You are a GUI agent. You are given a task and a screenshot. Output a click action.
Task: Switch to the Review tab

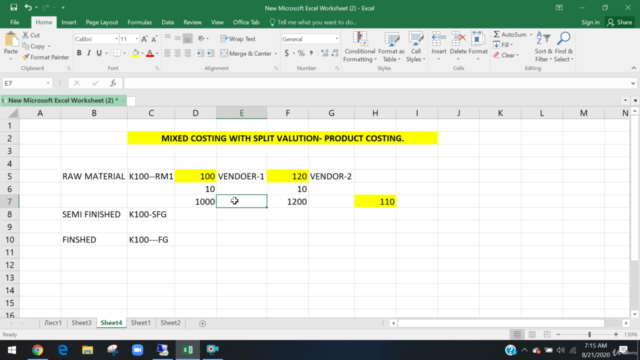192,22
